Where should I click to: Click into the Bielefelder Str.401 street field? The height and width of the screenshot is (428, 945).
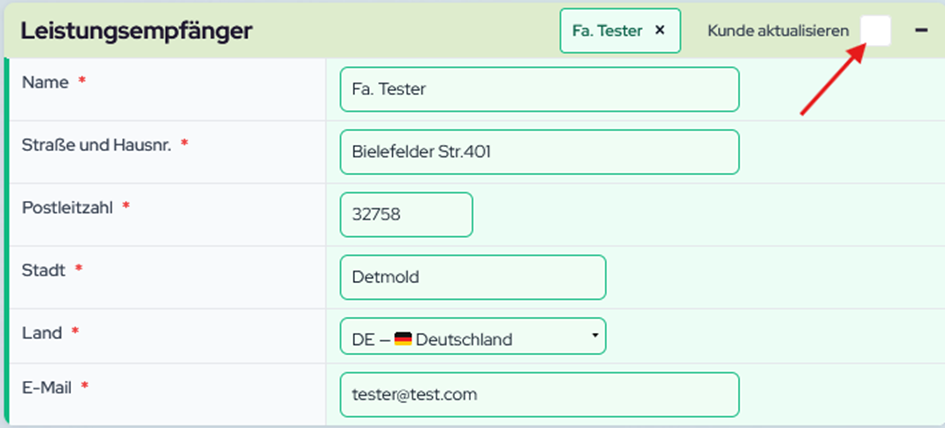tap(539, 152)
